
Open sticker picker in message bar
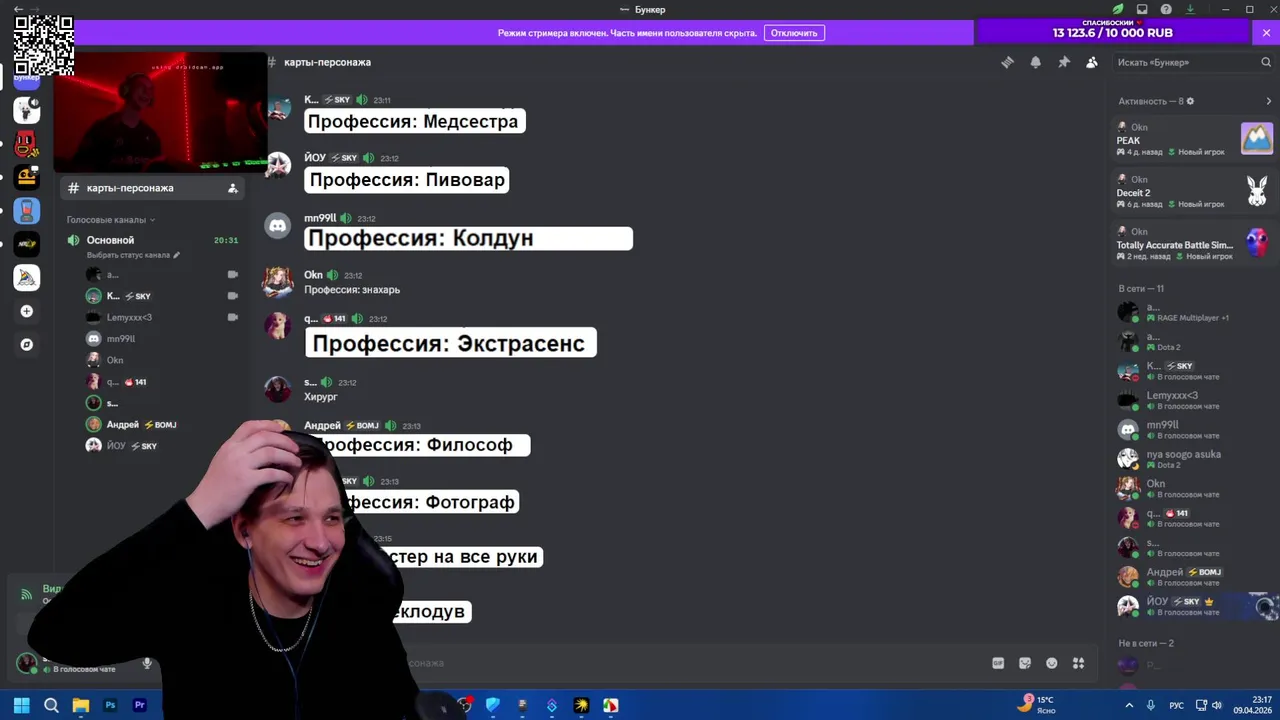pos(1025,663)
